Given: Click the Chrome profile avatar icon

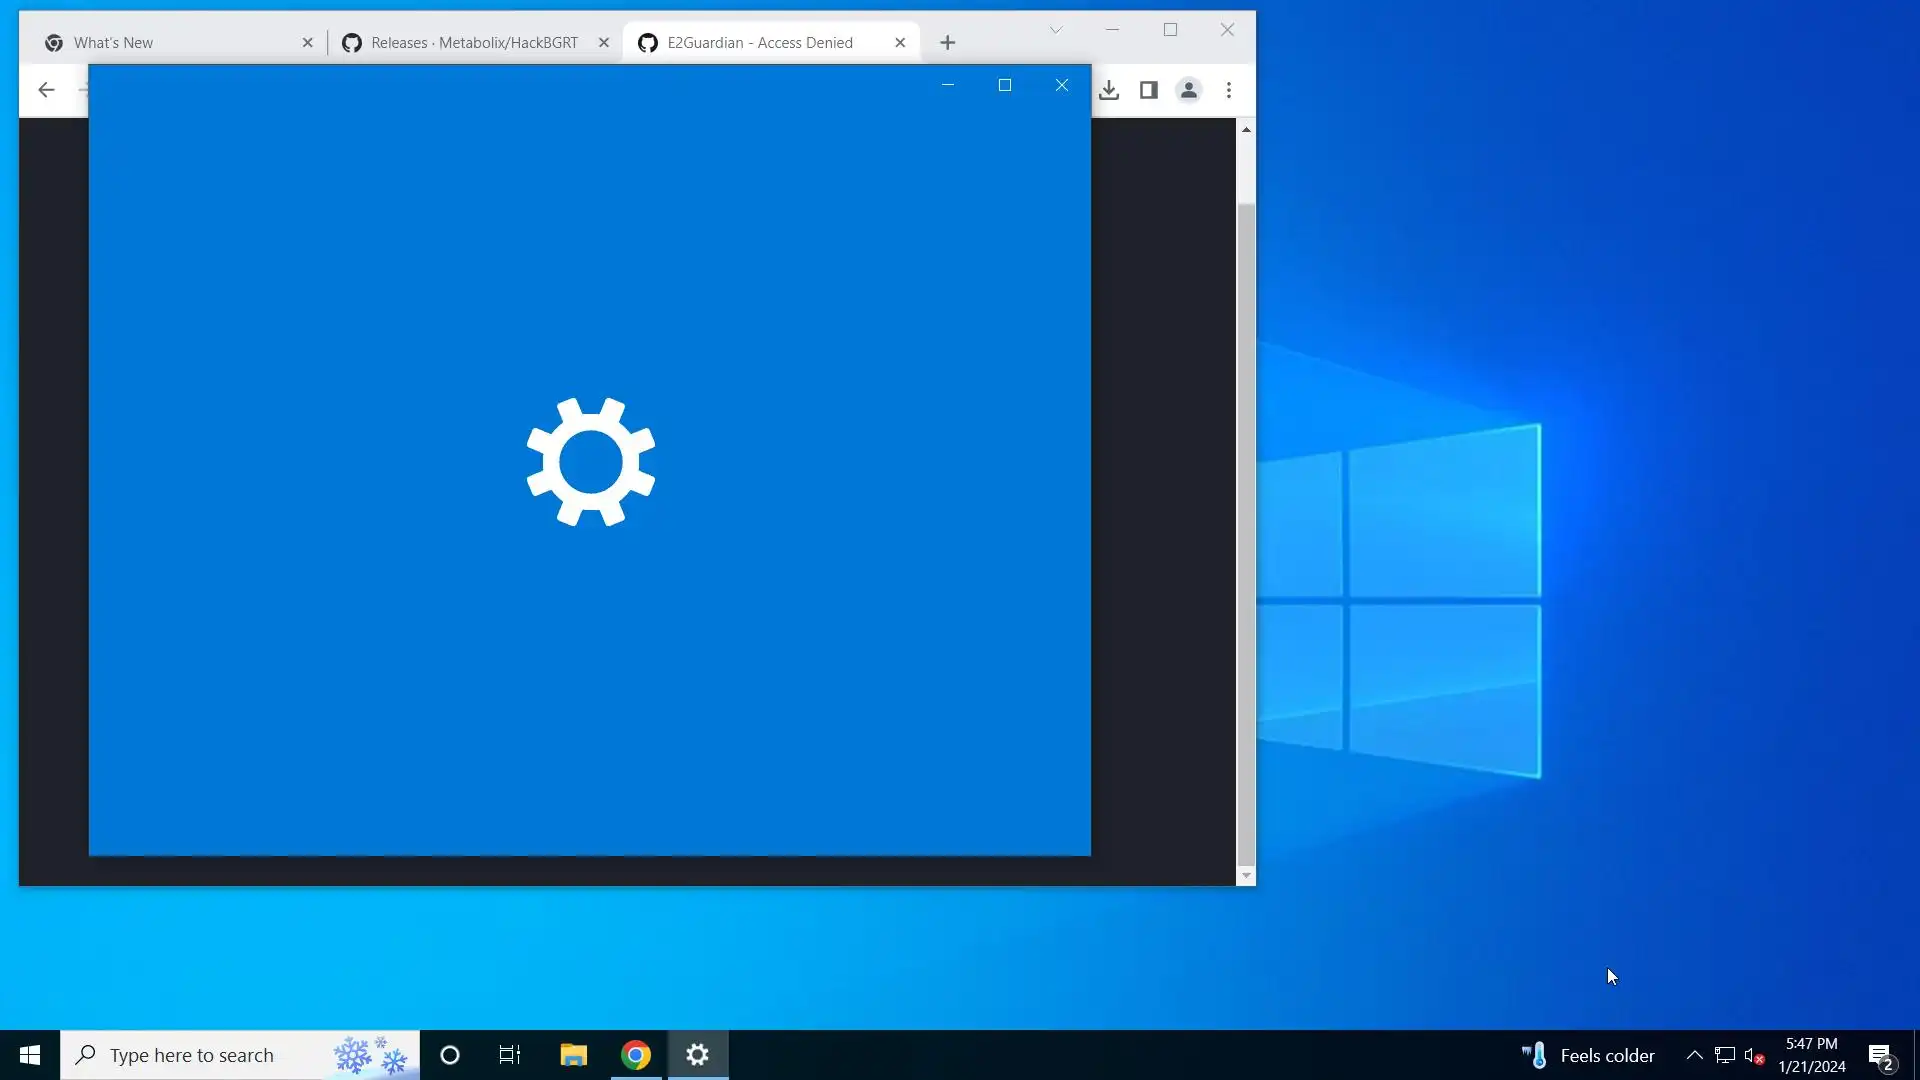Looking at the screenshot, I should (1188, 90).
